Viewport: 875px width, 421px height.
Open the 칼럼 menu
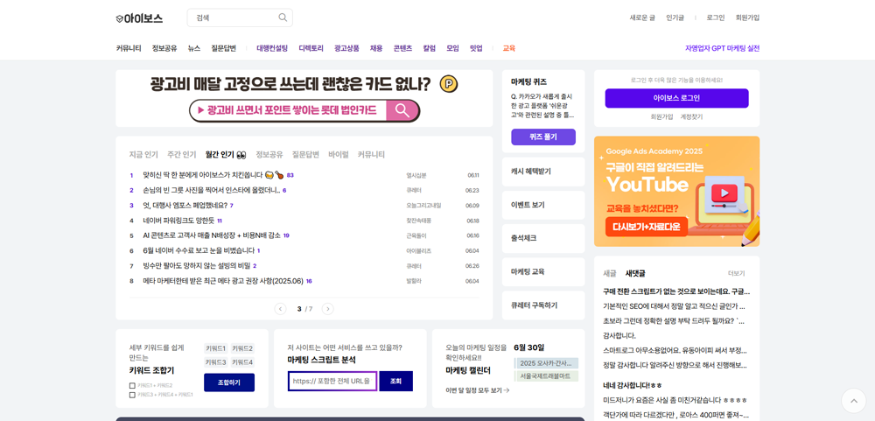[x=429, y=48]
